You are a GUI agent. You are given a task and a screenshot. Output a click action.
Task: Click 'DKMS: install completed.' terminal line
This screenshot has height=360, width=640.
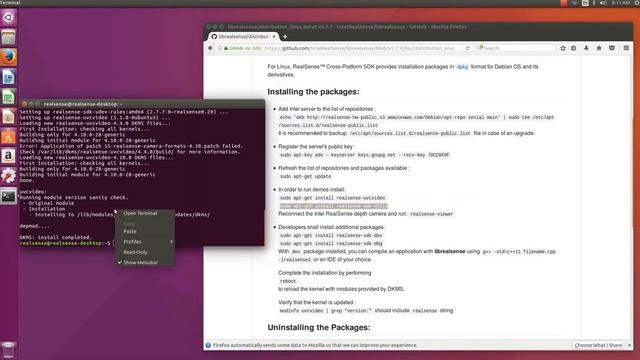[56, 237]
